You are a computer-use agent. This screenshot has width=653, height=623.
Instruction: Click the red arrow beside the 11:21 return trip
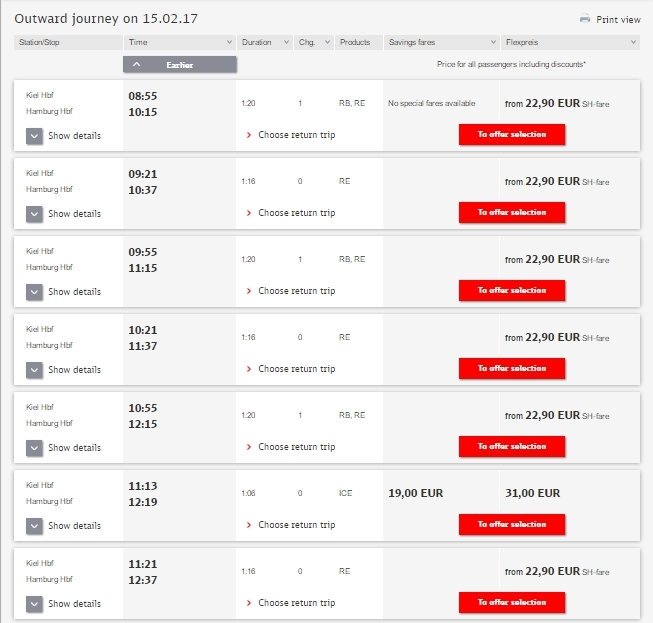pos(249,603)
